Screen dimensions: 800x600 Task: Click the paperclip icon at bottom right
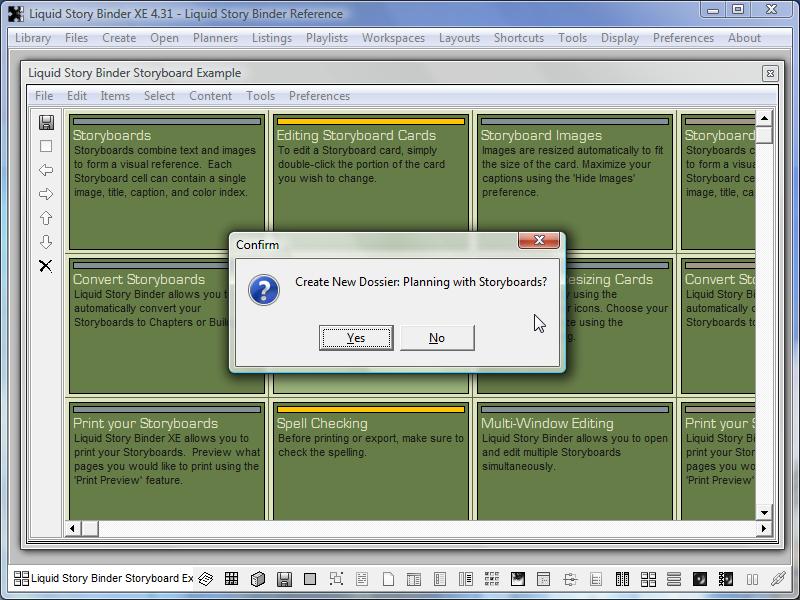click(778, 579)
